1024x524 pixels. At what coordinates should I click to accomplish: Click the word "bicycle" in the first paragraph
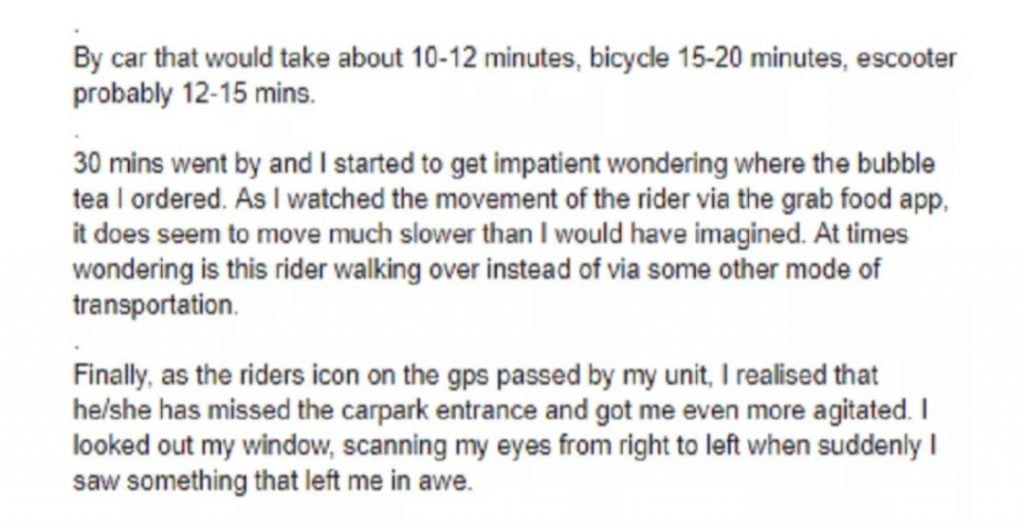pyautogui.click(x=623, y=59)
